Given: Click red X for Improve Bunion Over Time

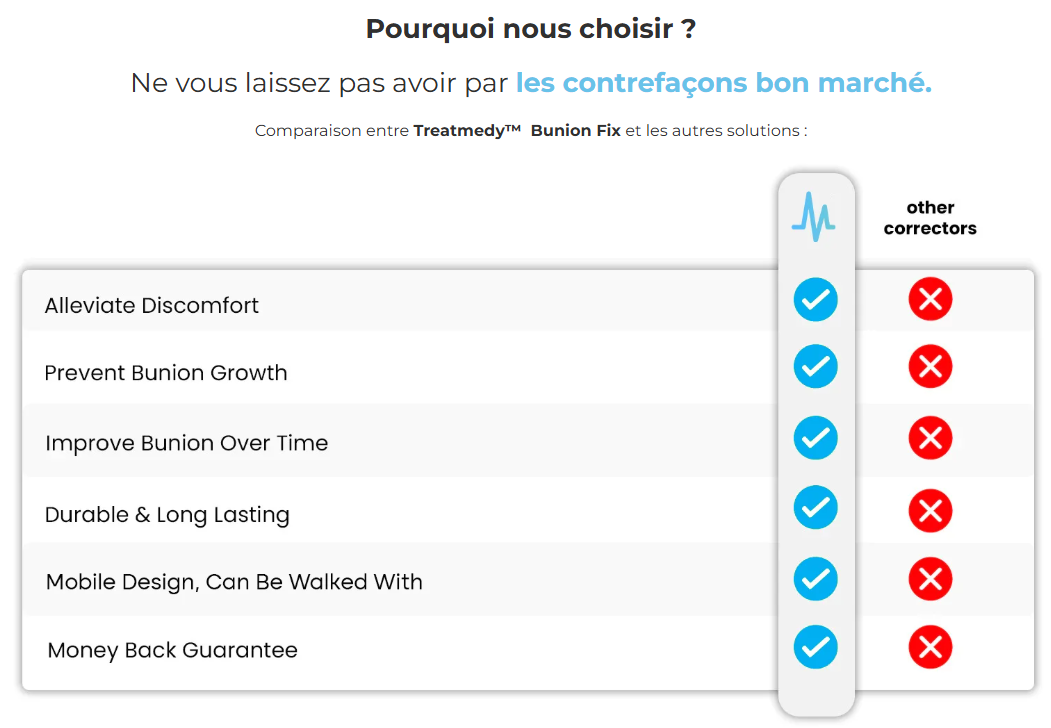Looking at the screenshot, I should [930, 438].
